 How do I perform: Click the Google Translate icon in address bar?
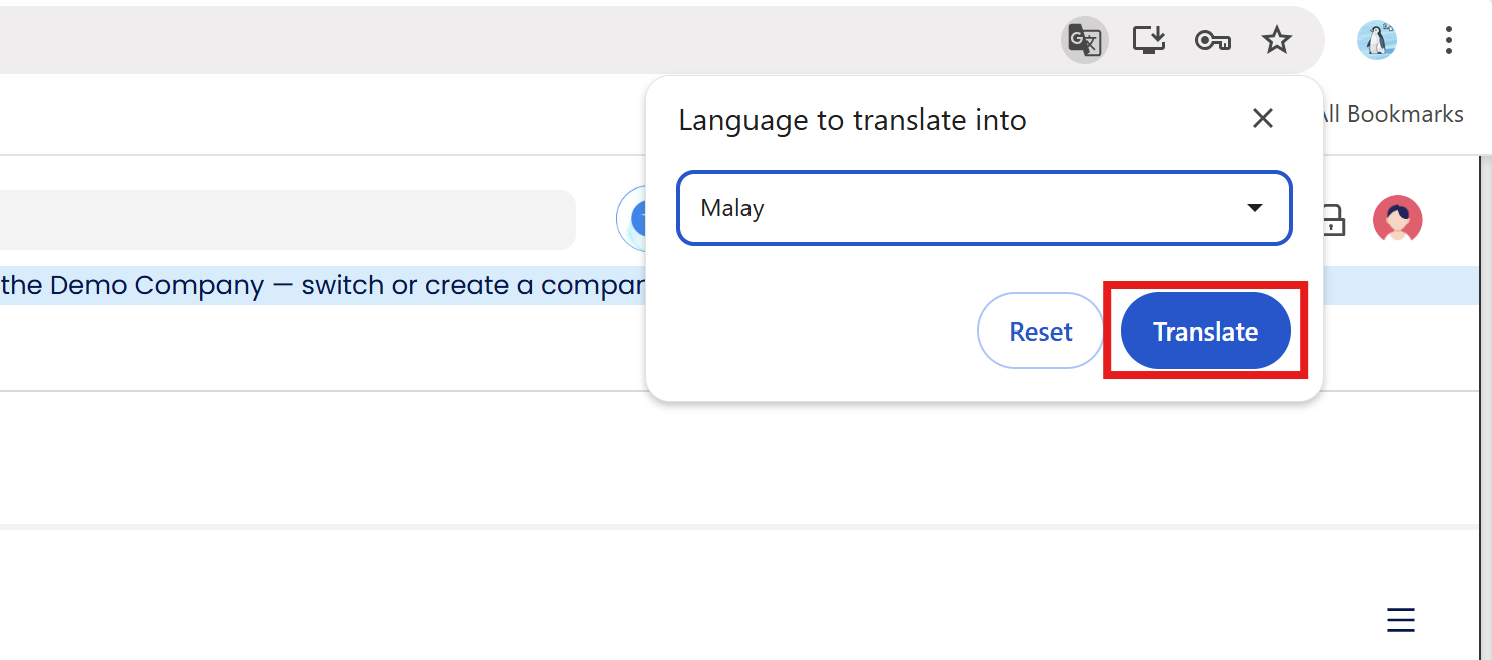1084,41
